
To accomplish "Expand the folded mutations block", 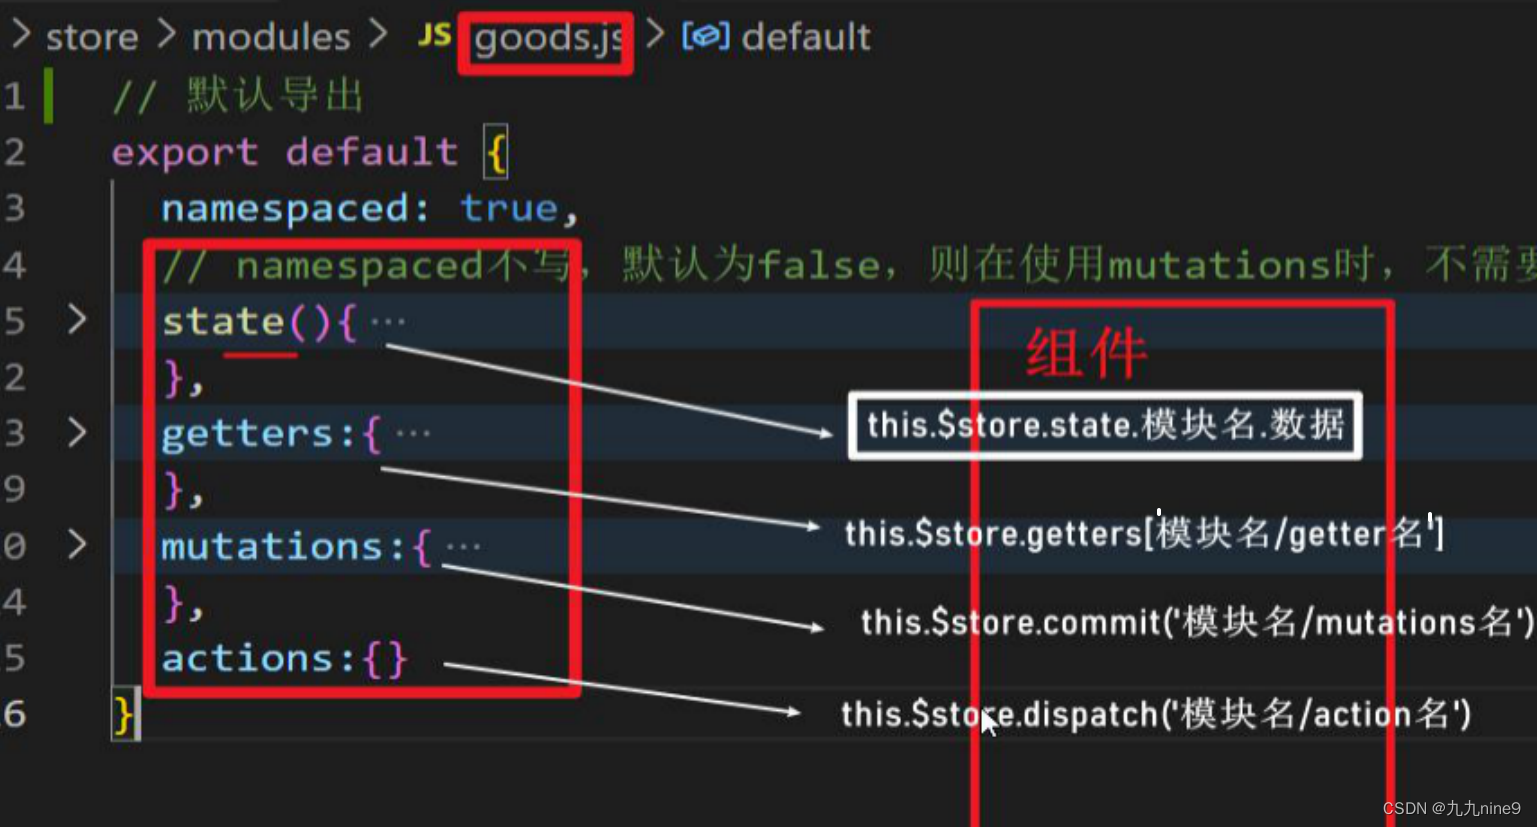I will tap(77, 544).
